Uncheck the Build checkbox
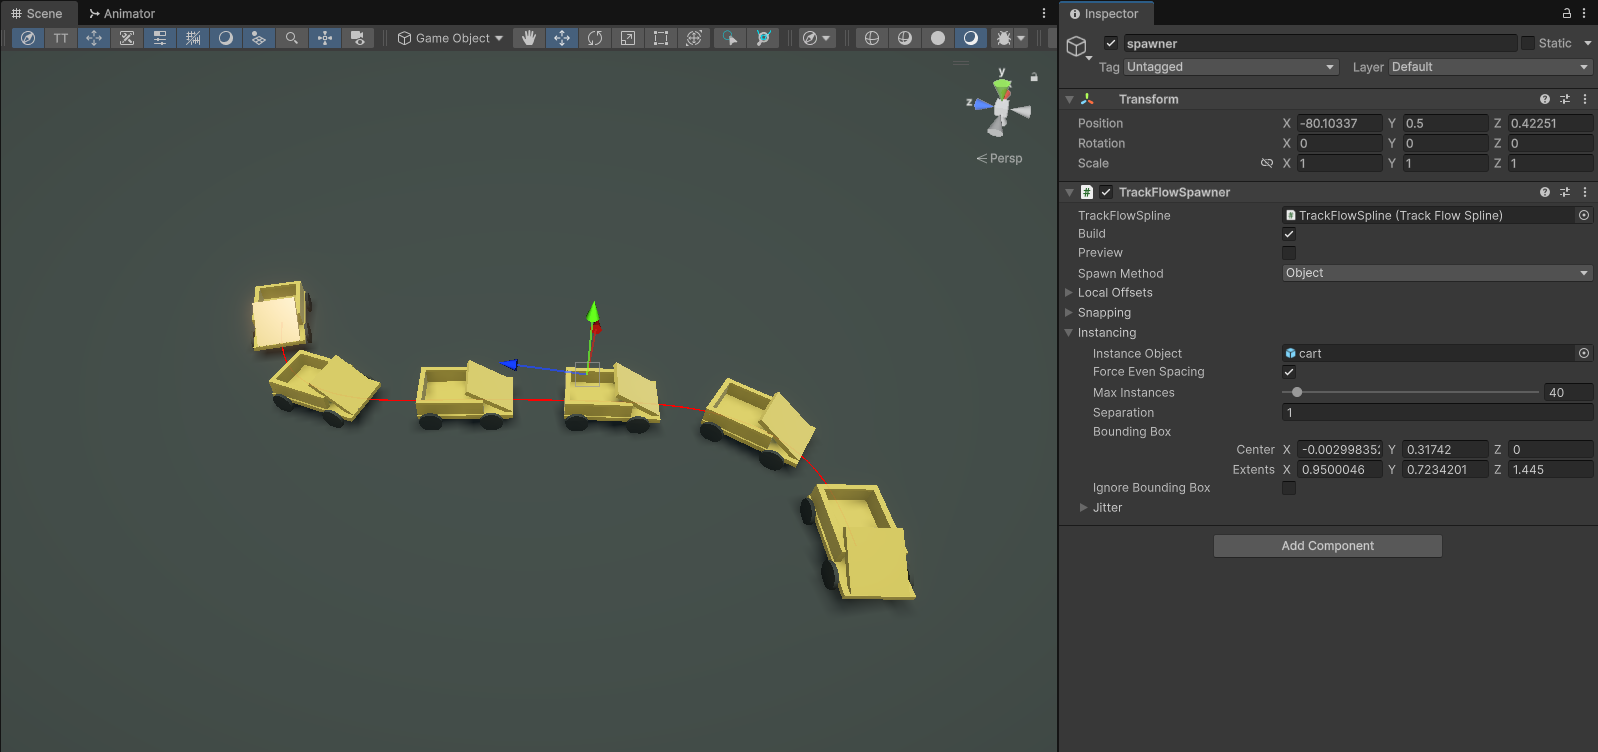The height and width of the screenshot is (752, 1598). click(x=1289, y=234)
